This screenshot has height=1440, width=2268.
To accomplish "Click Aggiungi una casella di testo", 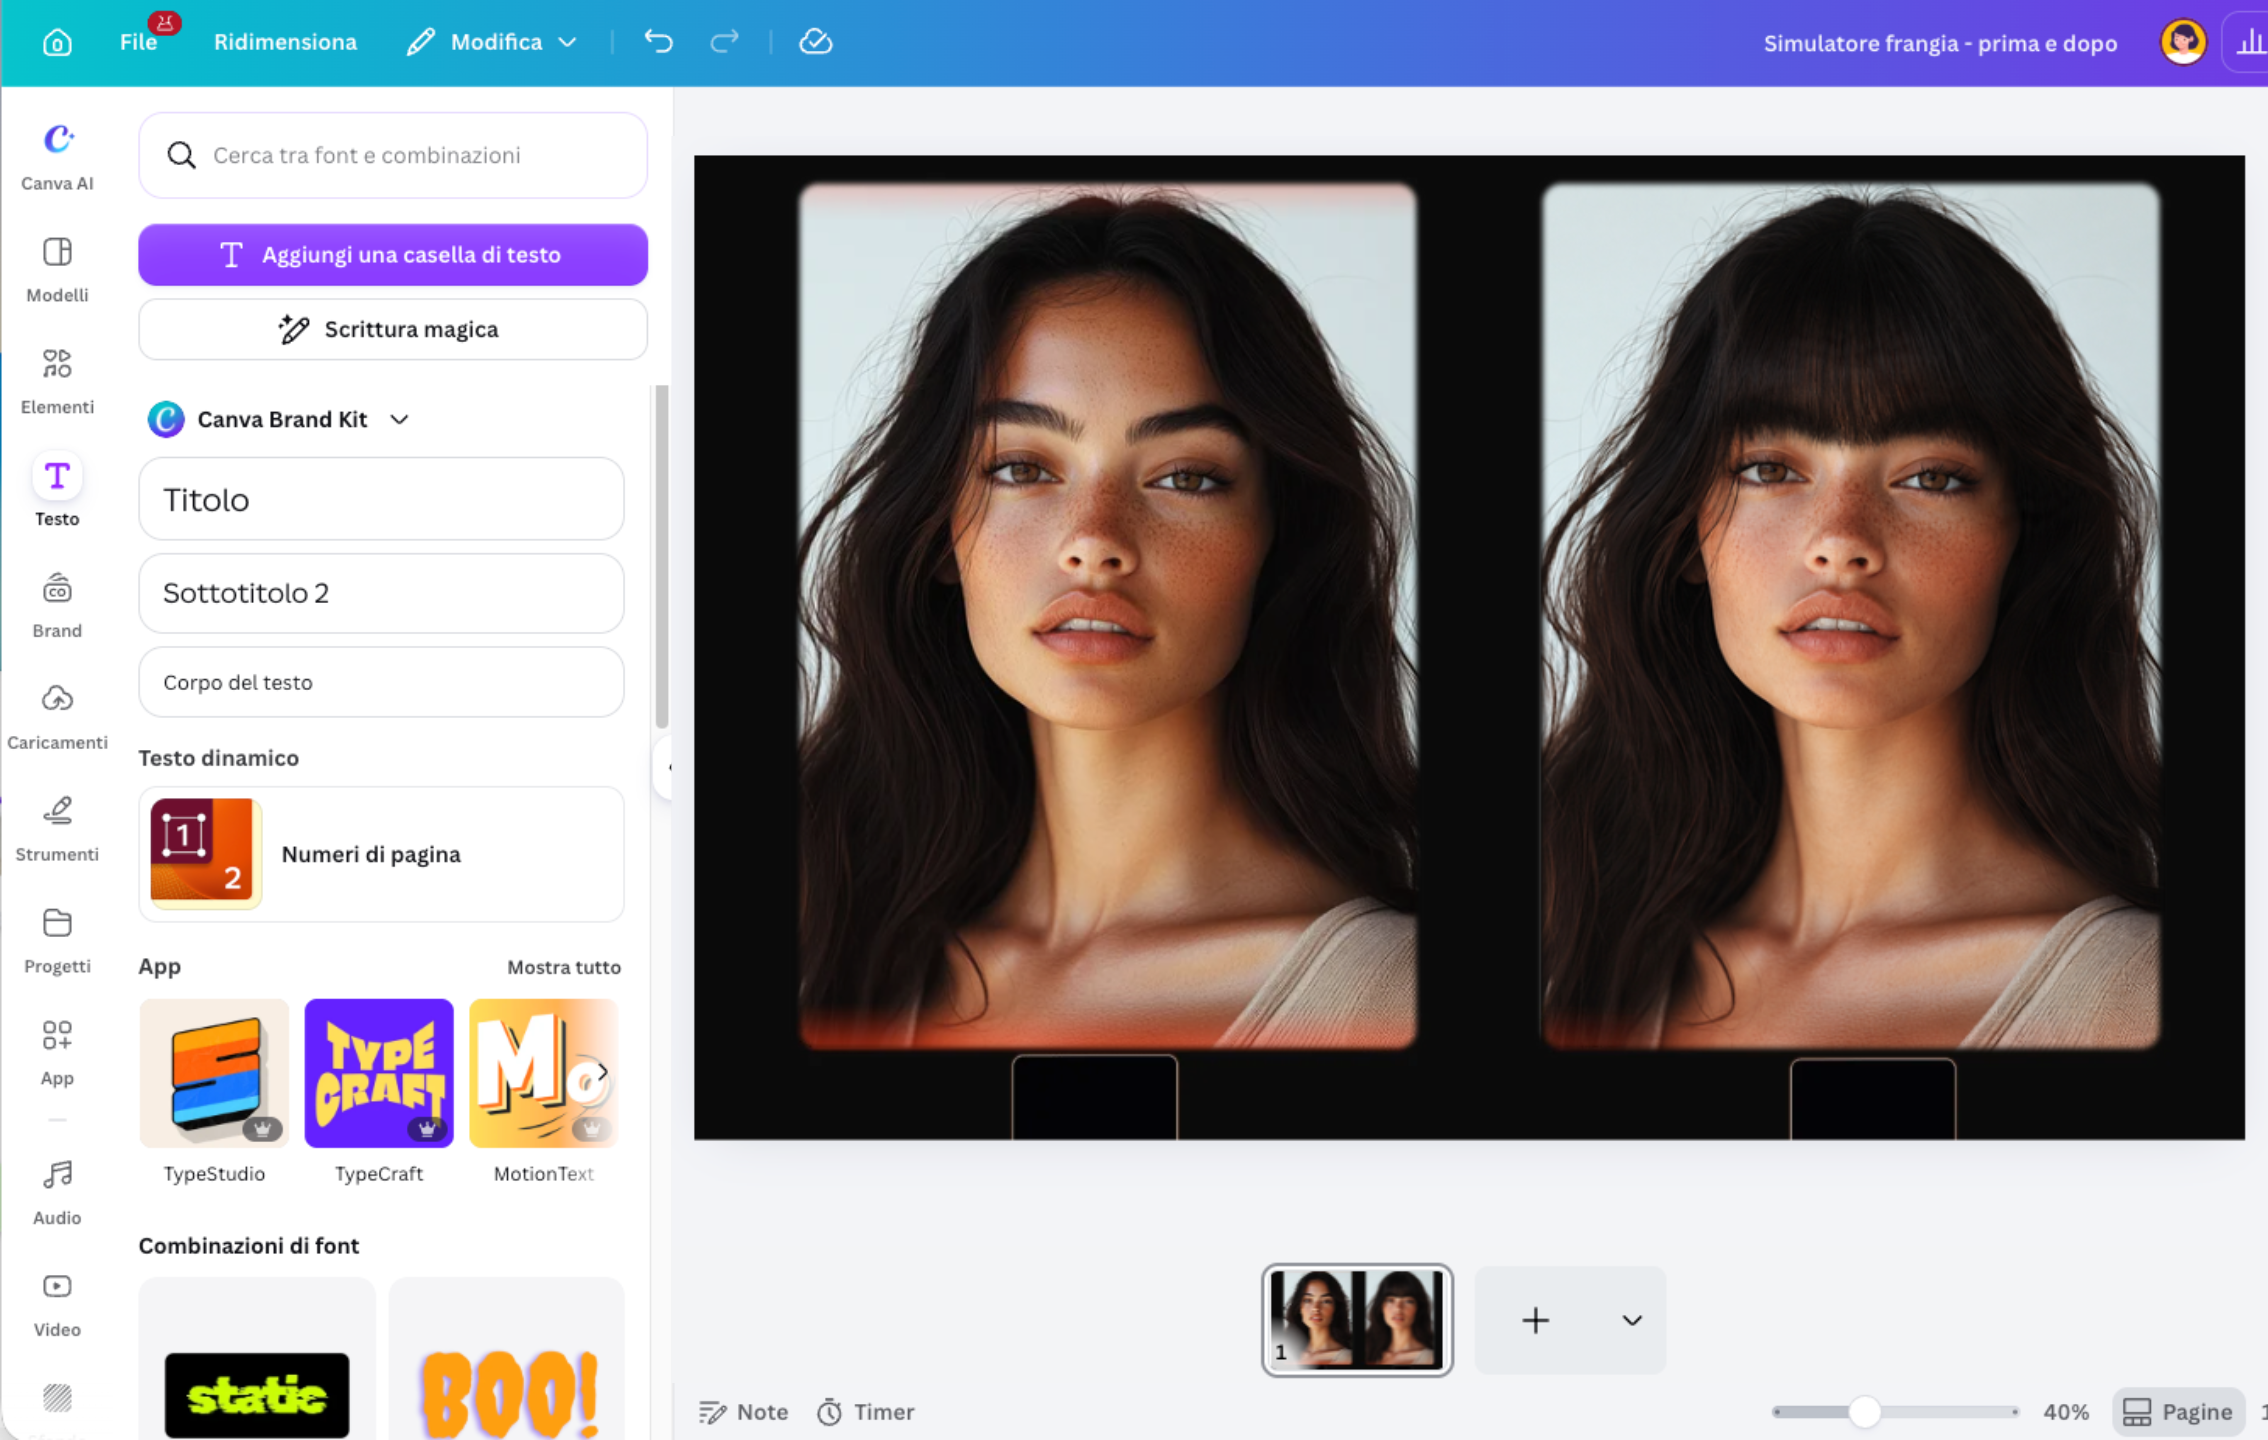I will [393, 255].
